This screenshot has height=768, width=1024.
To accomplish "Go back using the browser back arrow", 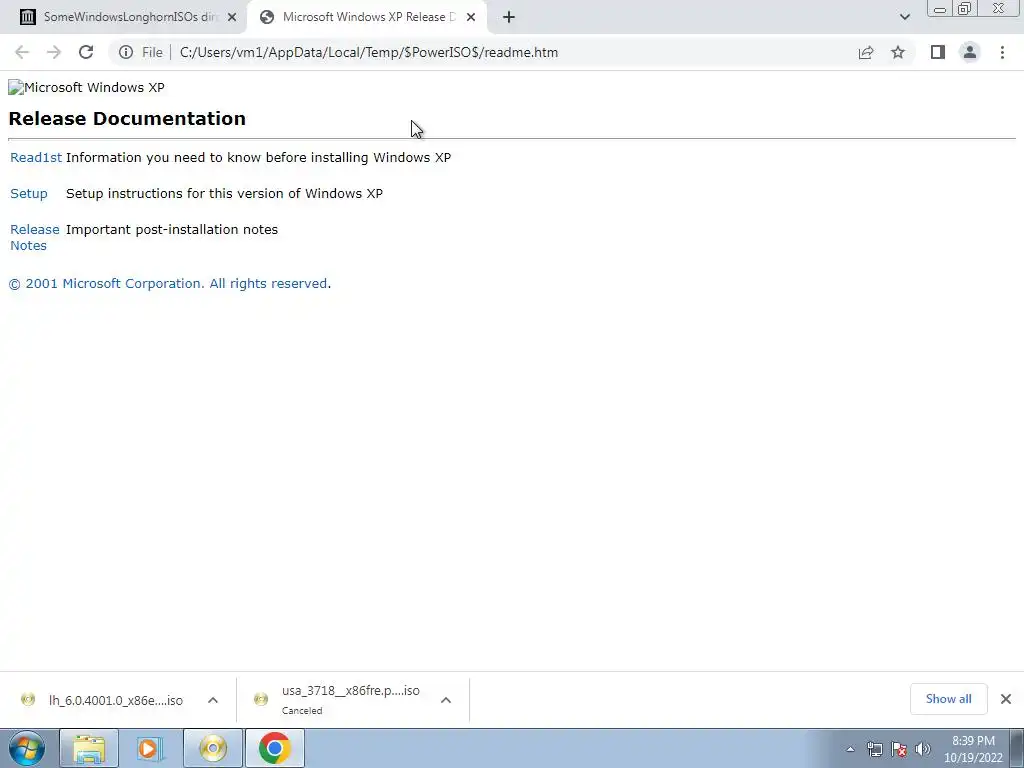I will [x=22, y=52].
